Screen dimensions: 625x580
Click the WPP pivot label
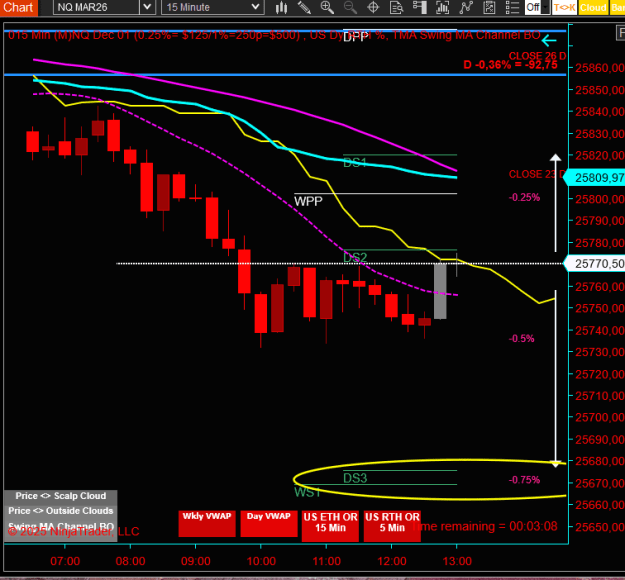(308, 201)
